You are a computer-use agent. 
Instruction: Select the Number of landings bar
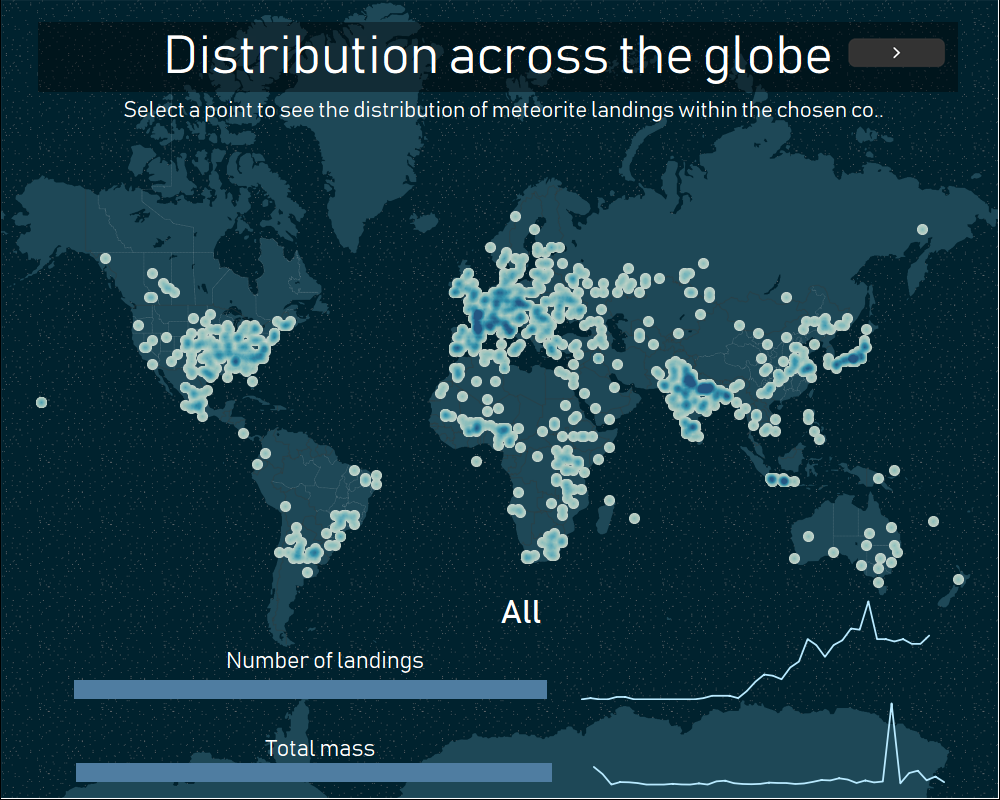click(311, 690)
